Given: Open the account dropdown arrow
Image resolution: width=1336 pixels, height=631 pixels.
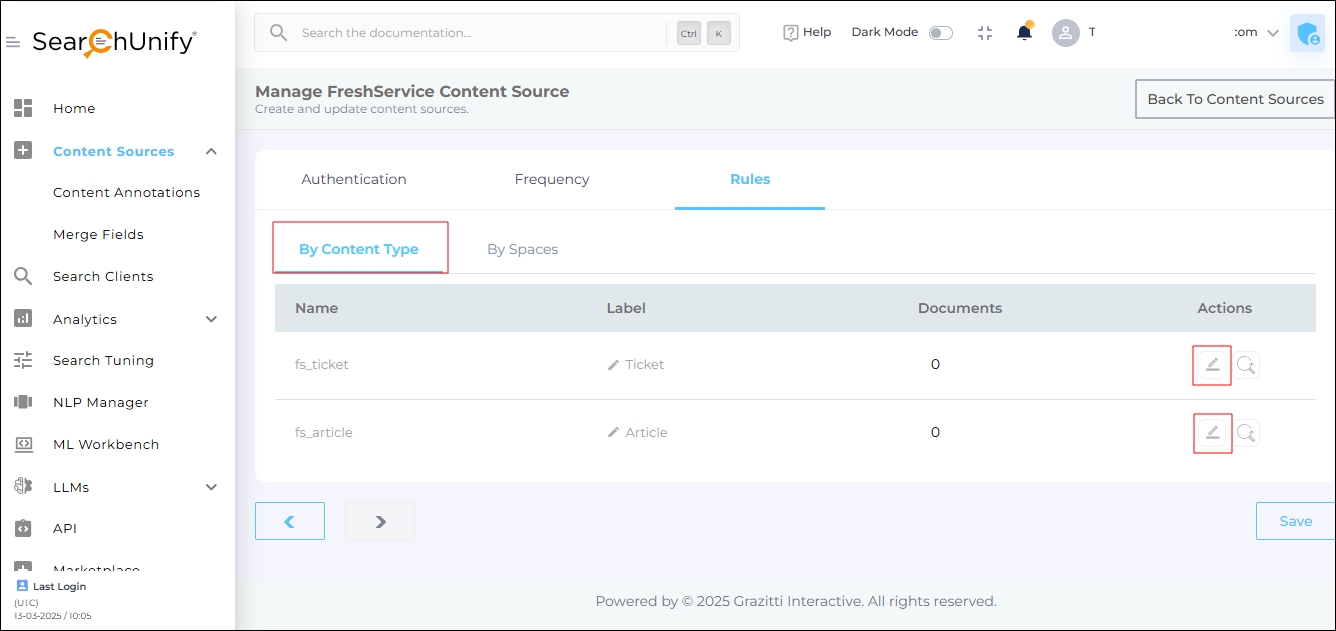Looking at the screenshot, I should tap(1272, 33).
